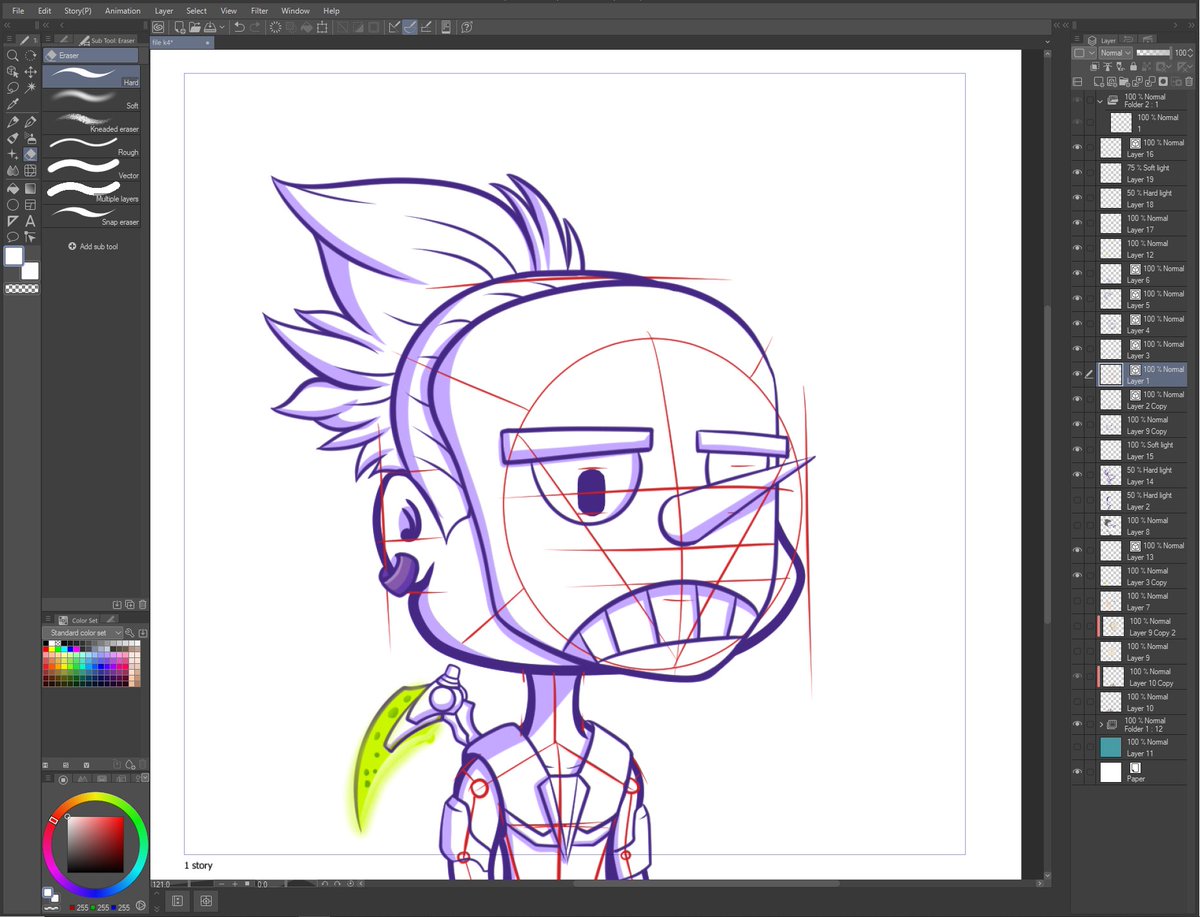Click the Open file folder icon
The width and height of the screenshot is (1200, 917).
pos(194,27)
